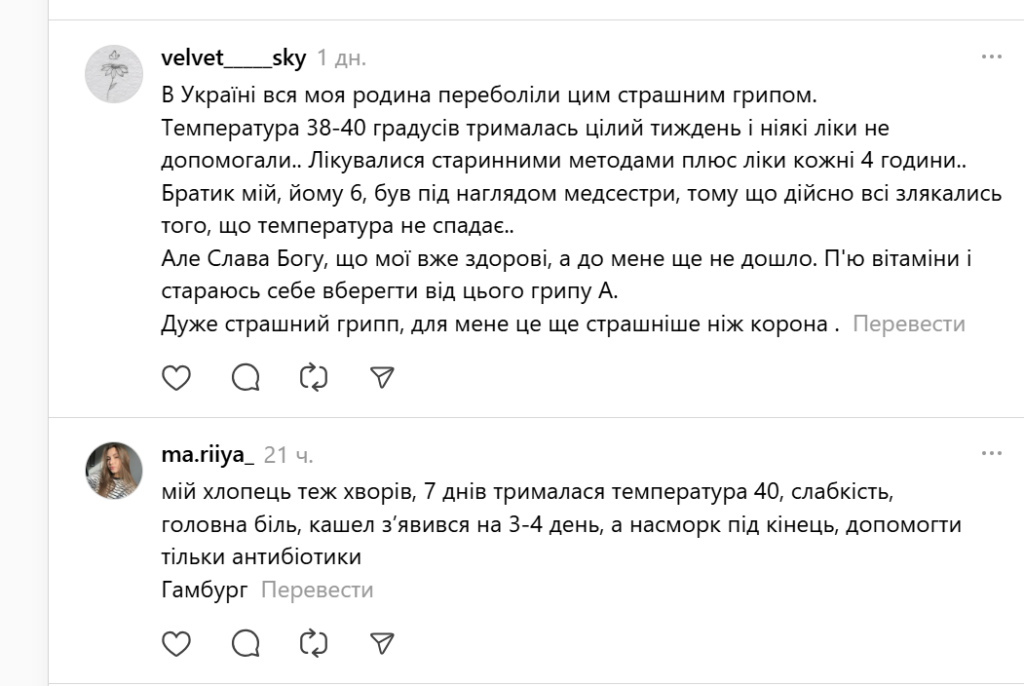The height and width of the screenshot is (686, 1024).
Task: Click velvet____sky flower avatar
Action: (112, 73)
